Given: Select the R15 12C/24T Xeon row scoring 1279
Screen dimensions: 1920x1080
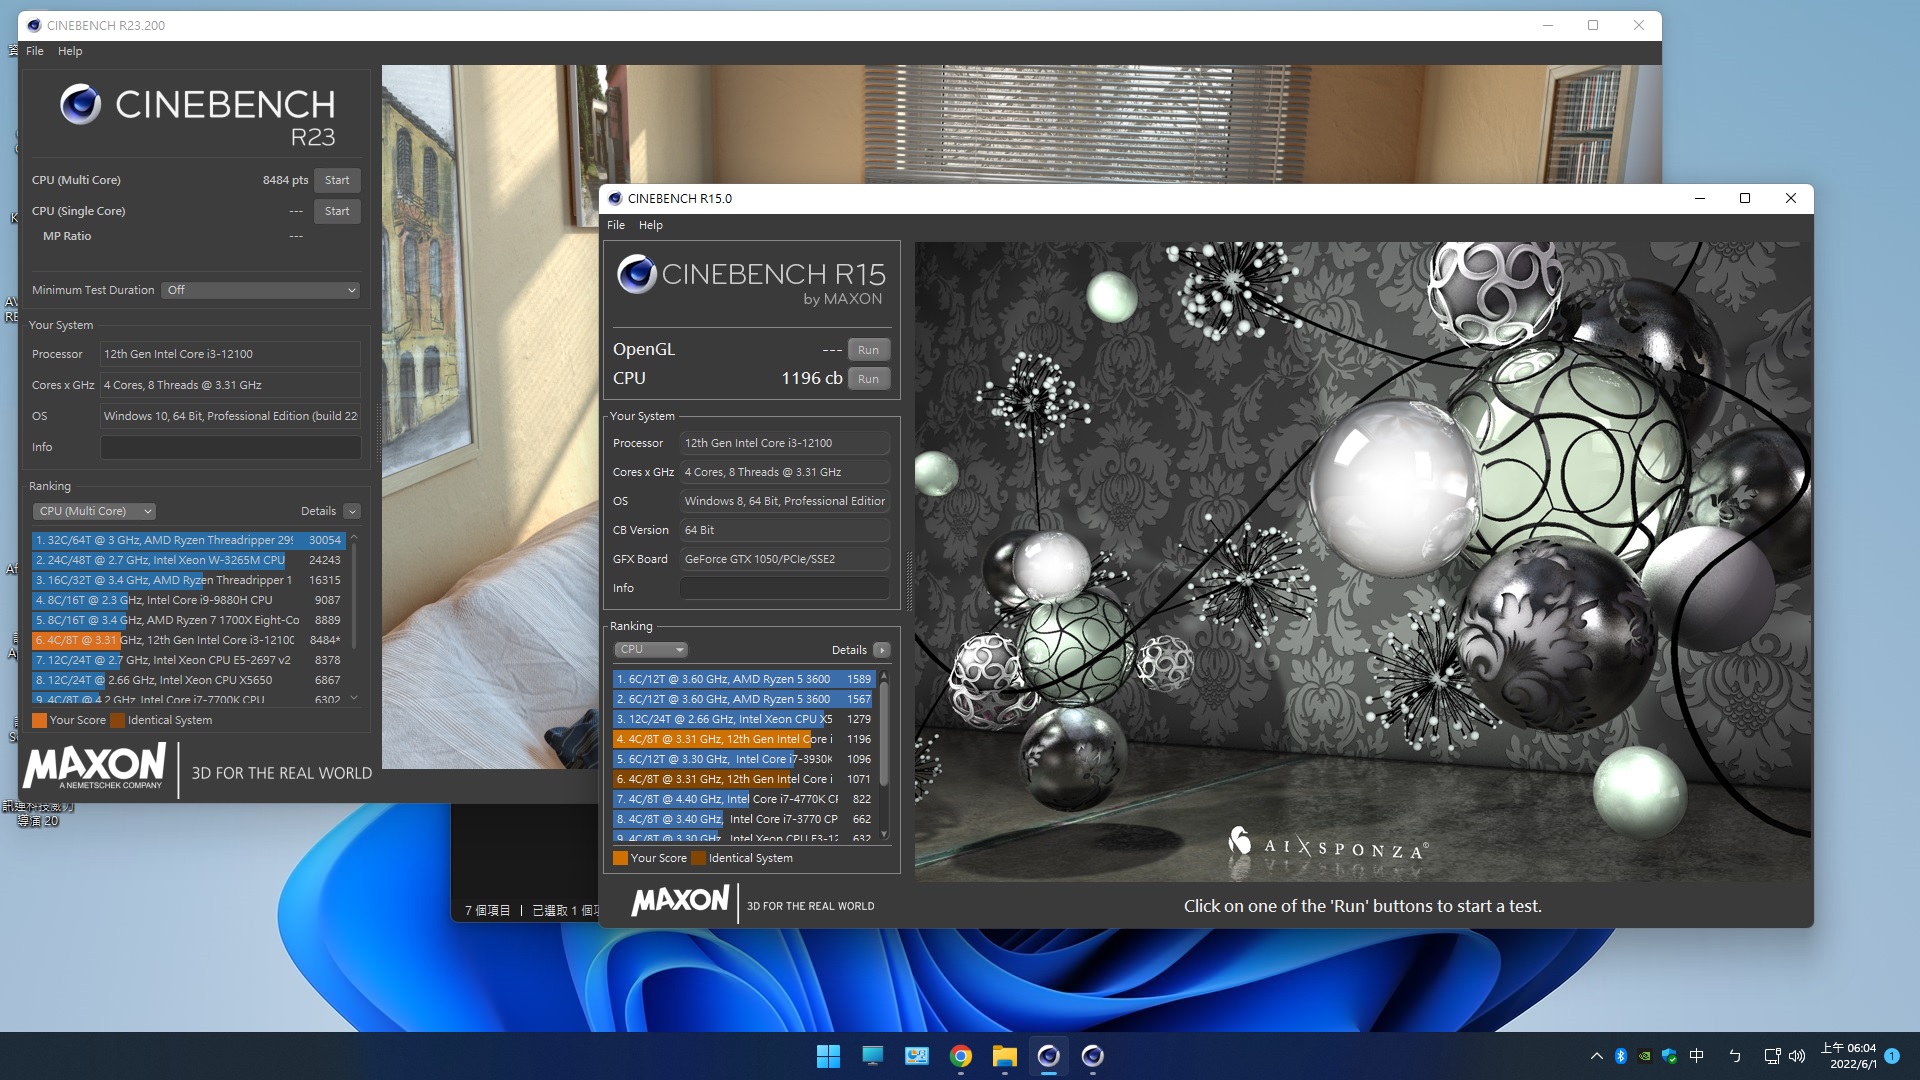Looking at the screenshot, I should click(744, 719).
